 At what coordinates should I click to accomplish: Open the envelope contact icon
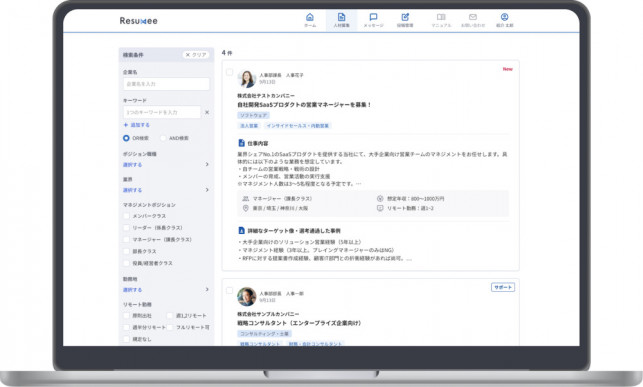click(473, 17)
